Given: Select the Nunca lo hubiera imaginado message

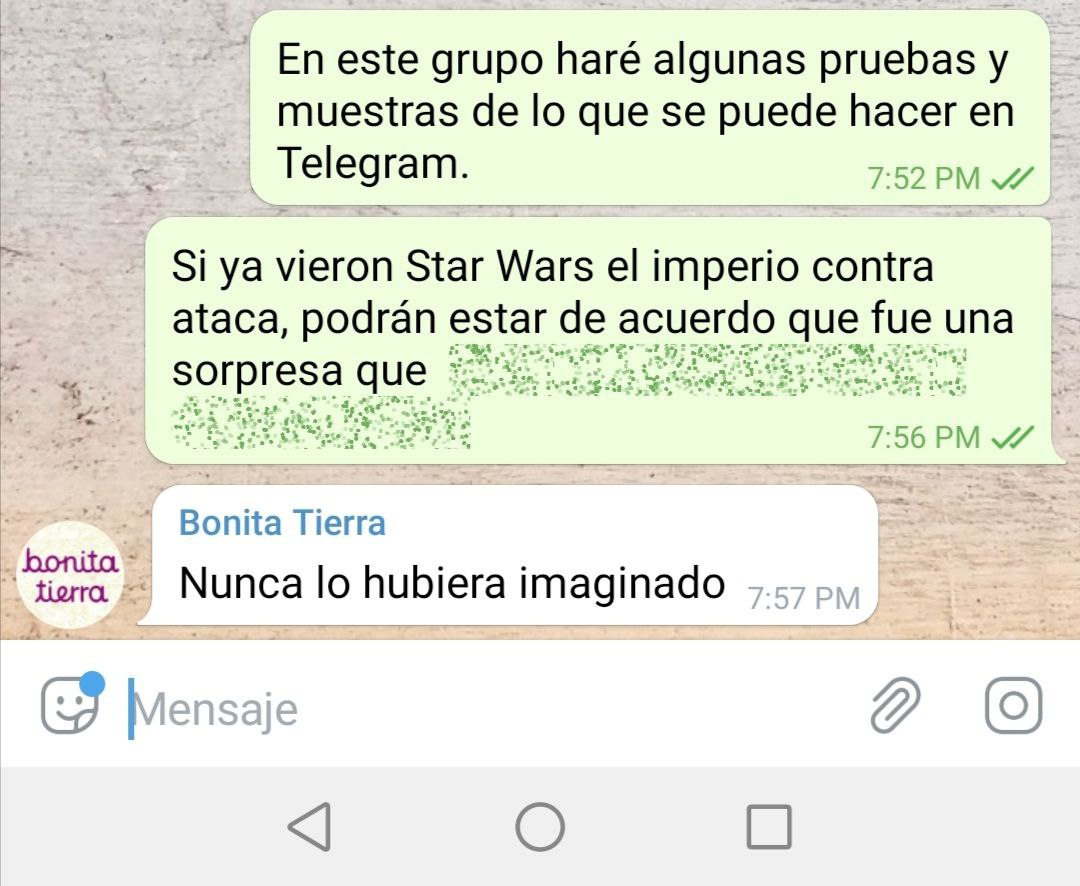Looking at the screenshot, I should pos(510,555).
